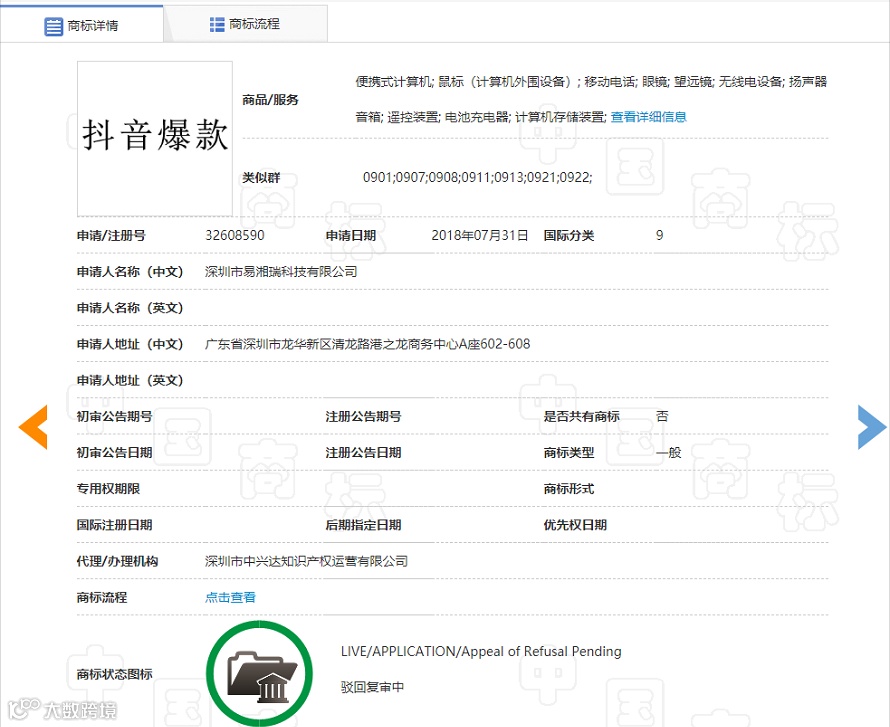Image resolution: width=890 pixels, height=727 pixels.
Task: Switch to the 商标流程 tab
Action: coord(245,24)
